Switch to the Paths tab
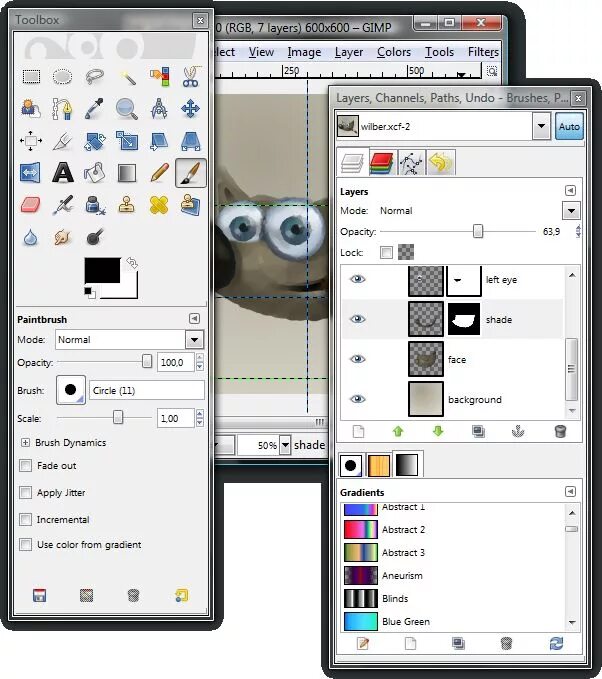602x679 pixels. point(411,162)
